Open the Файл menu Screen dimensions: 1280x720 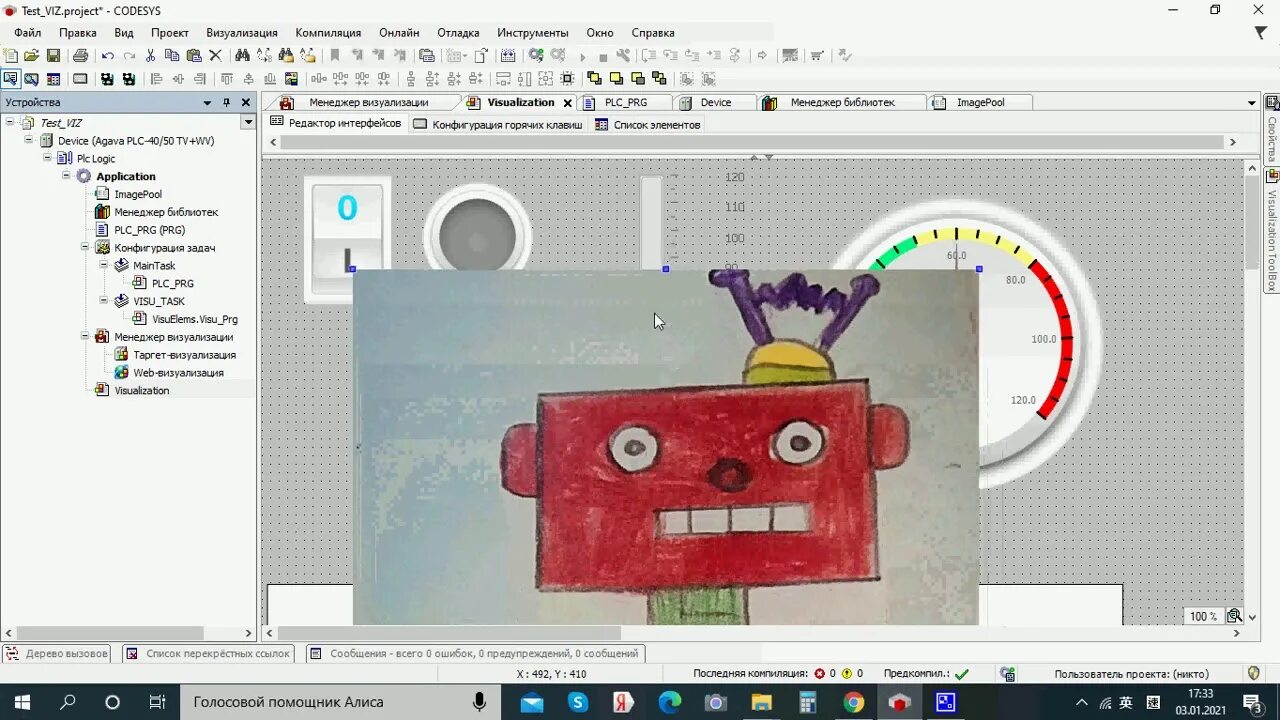coord(27,33)
